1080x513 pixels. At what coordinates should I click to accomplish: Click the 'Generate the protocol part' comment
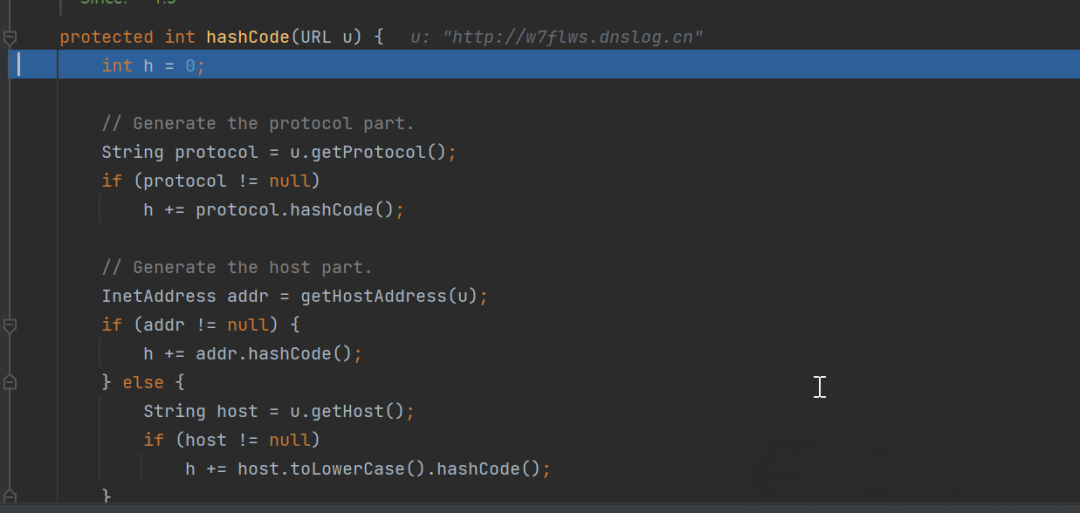[258, 123]
